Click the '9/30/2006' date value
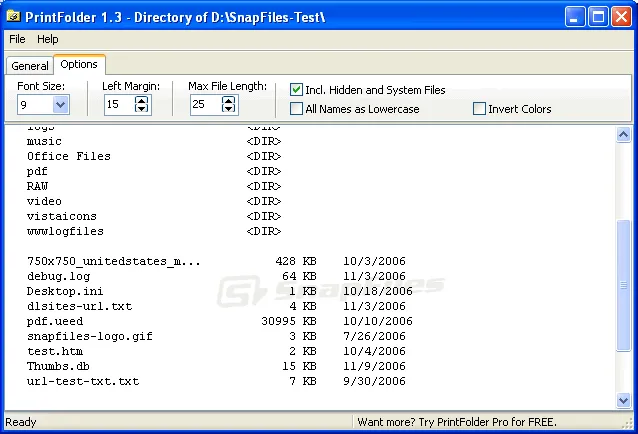 pos(374,382)
